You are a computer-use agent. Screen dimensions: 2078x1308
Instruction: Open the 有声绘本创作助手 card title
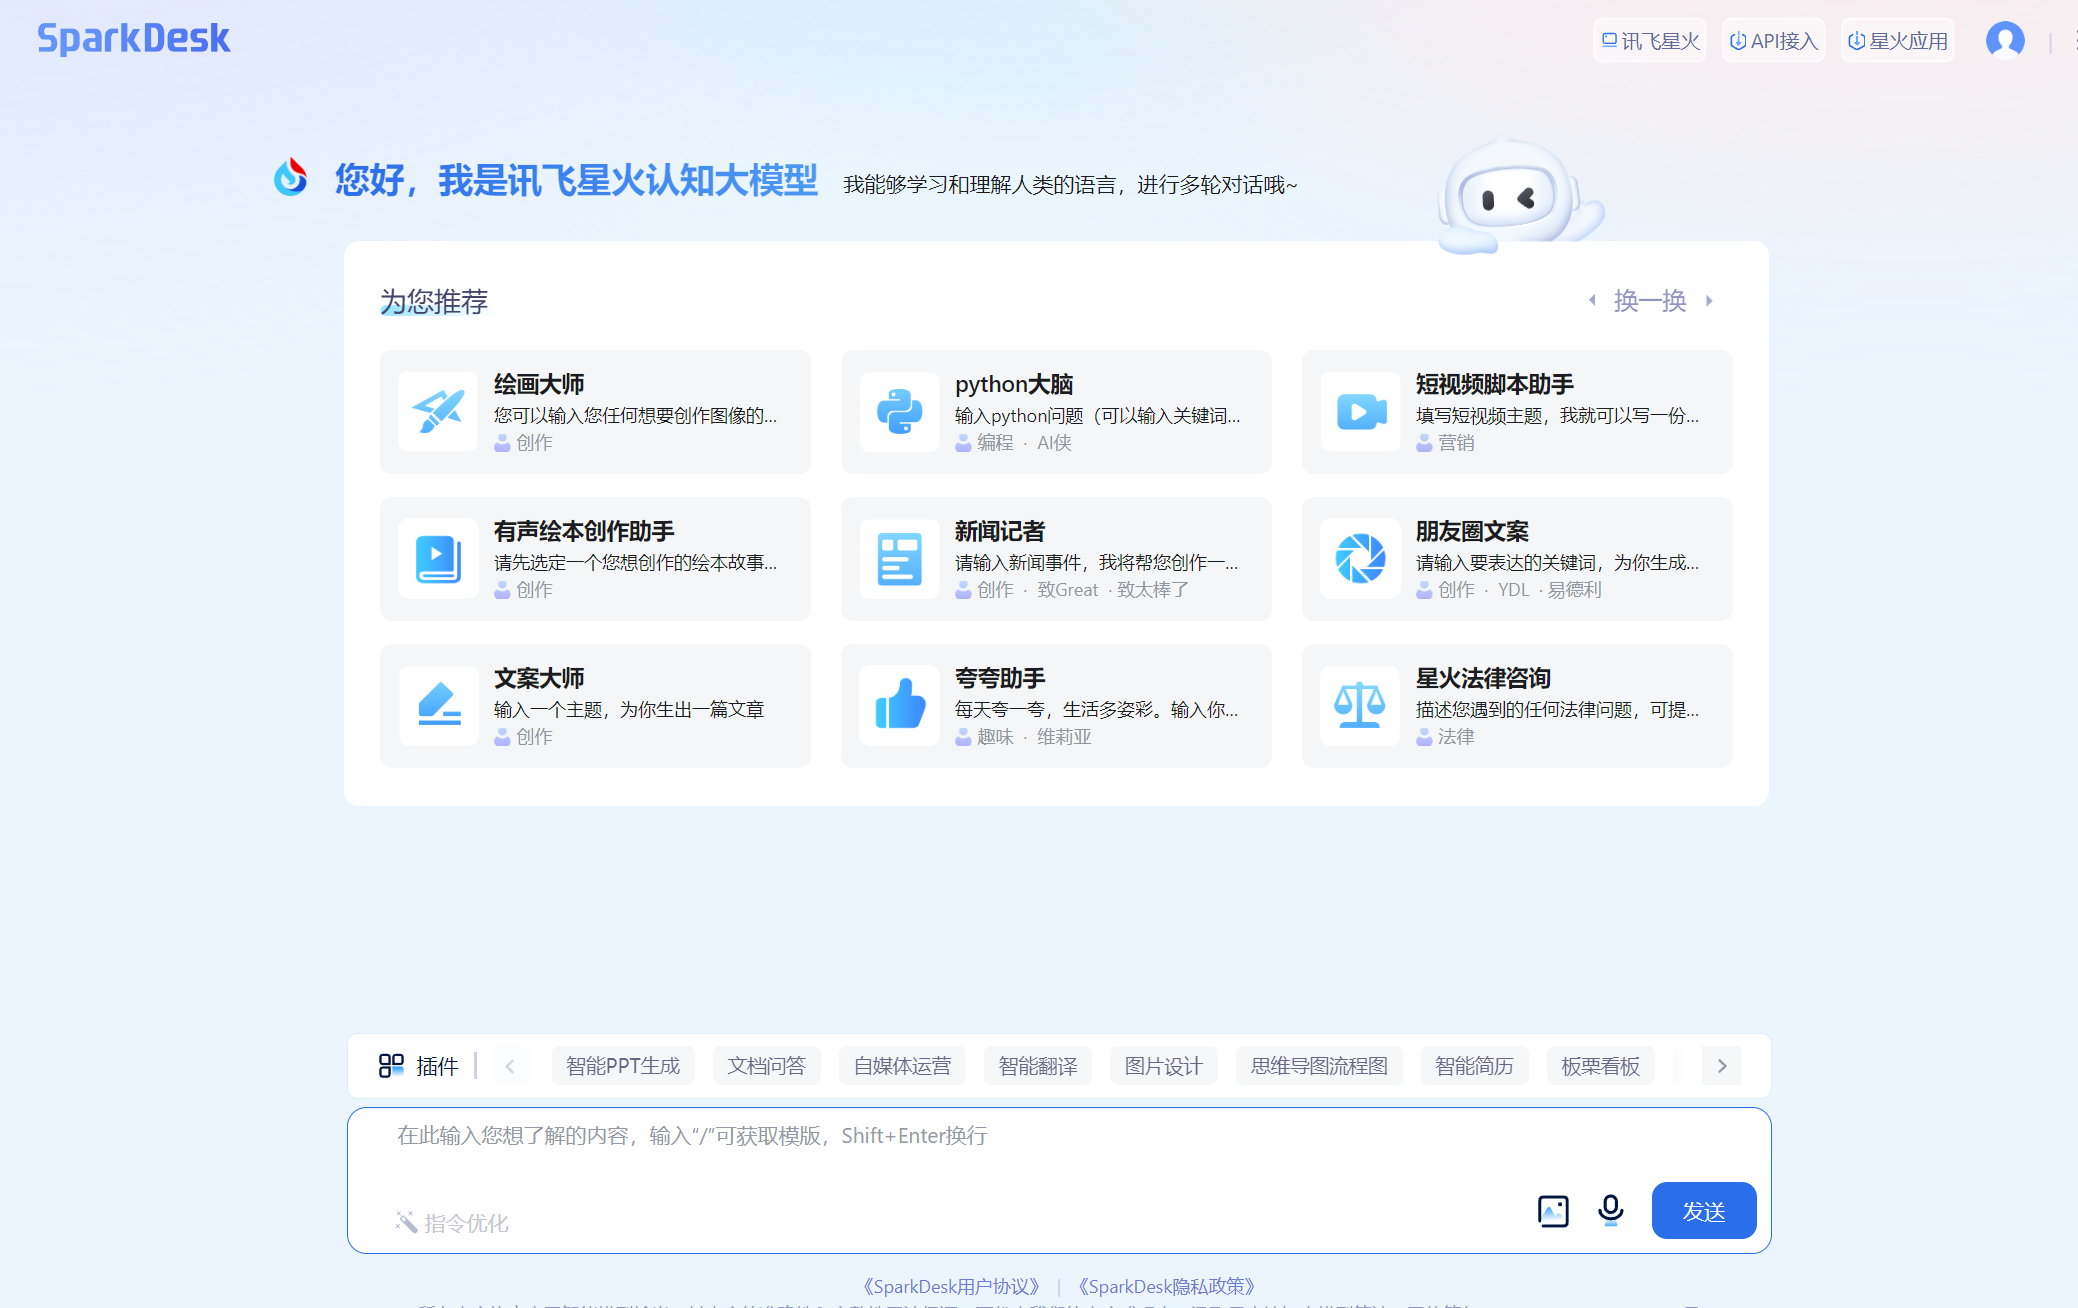pos(584,531)
